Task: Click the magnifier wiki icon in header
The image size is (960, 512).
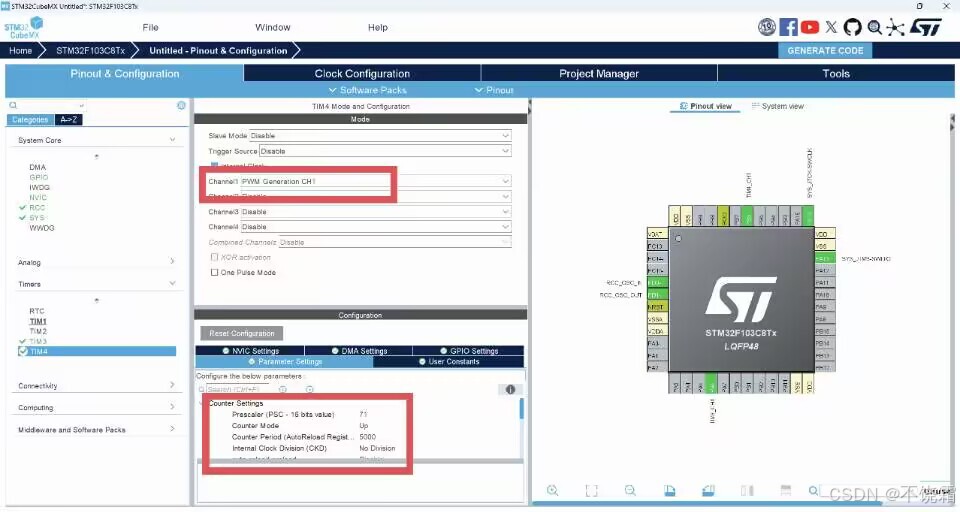Action: [874, 27]
